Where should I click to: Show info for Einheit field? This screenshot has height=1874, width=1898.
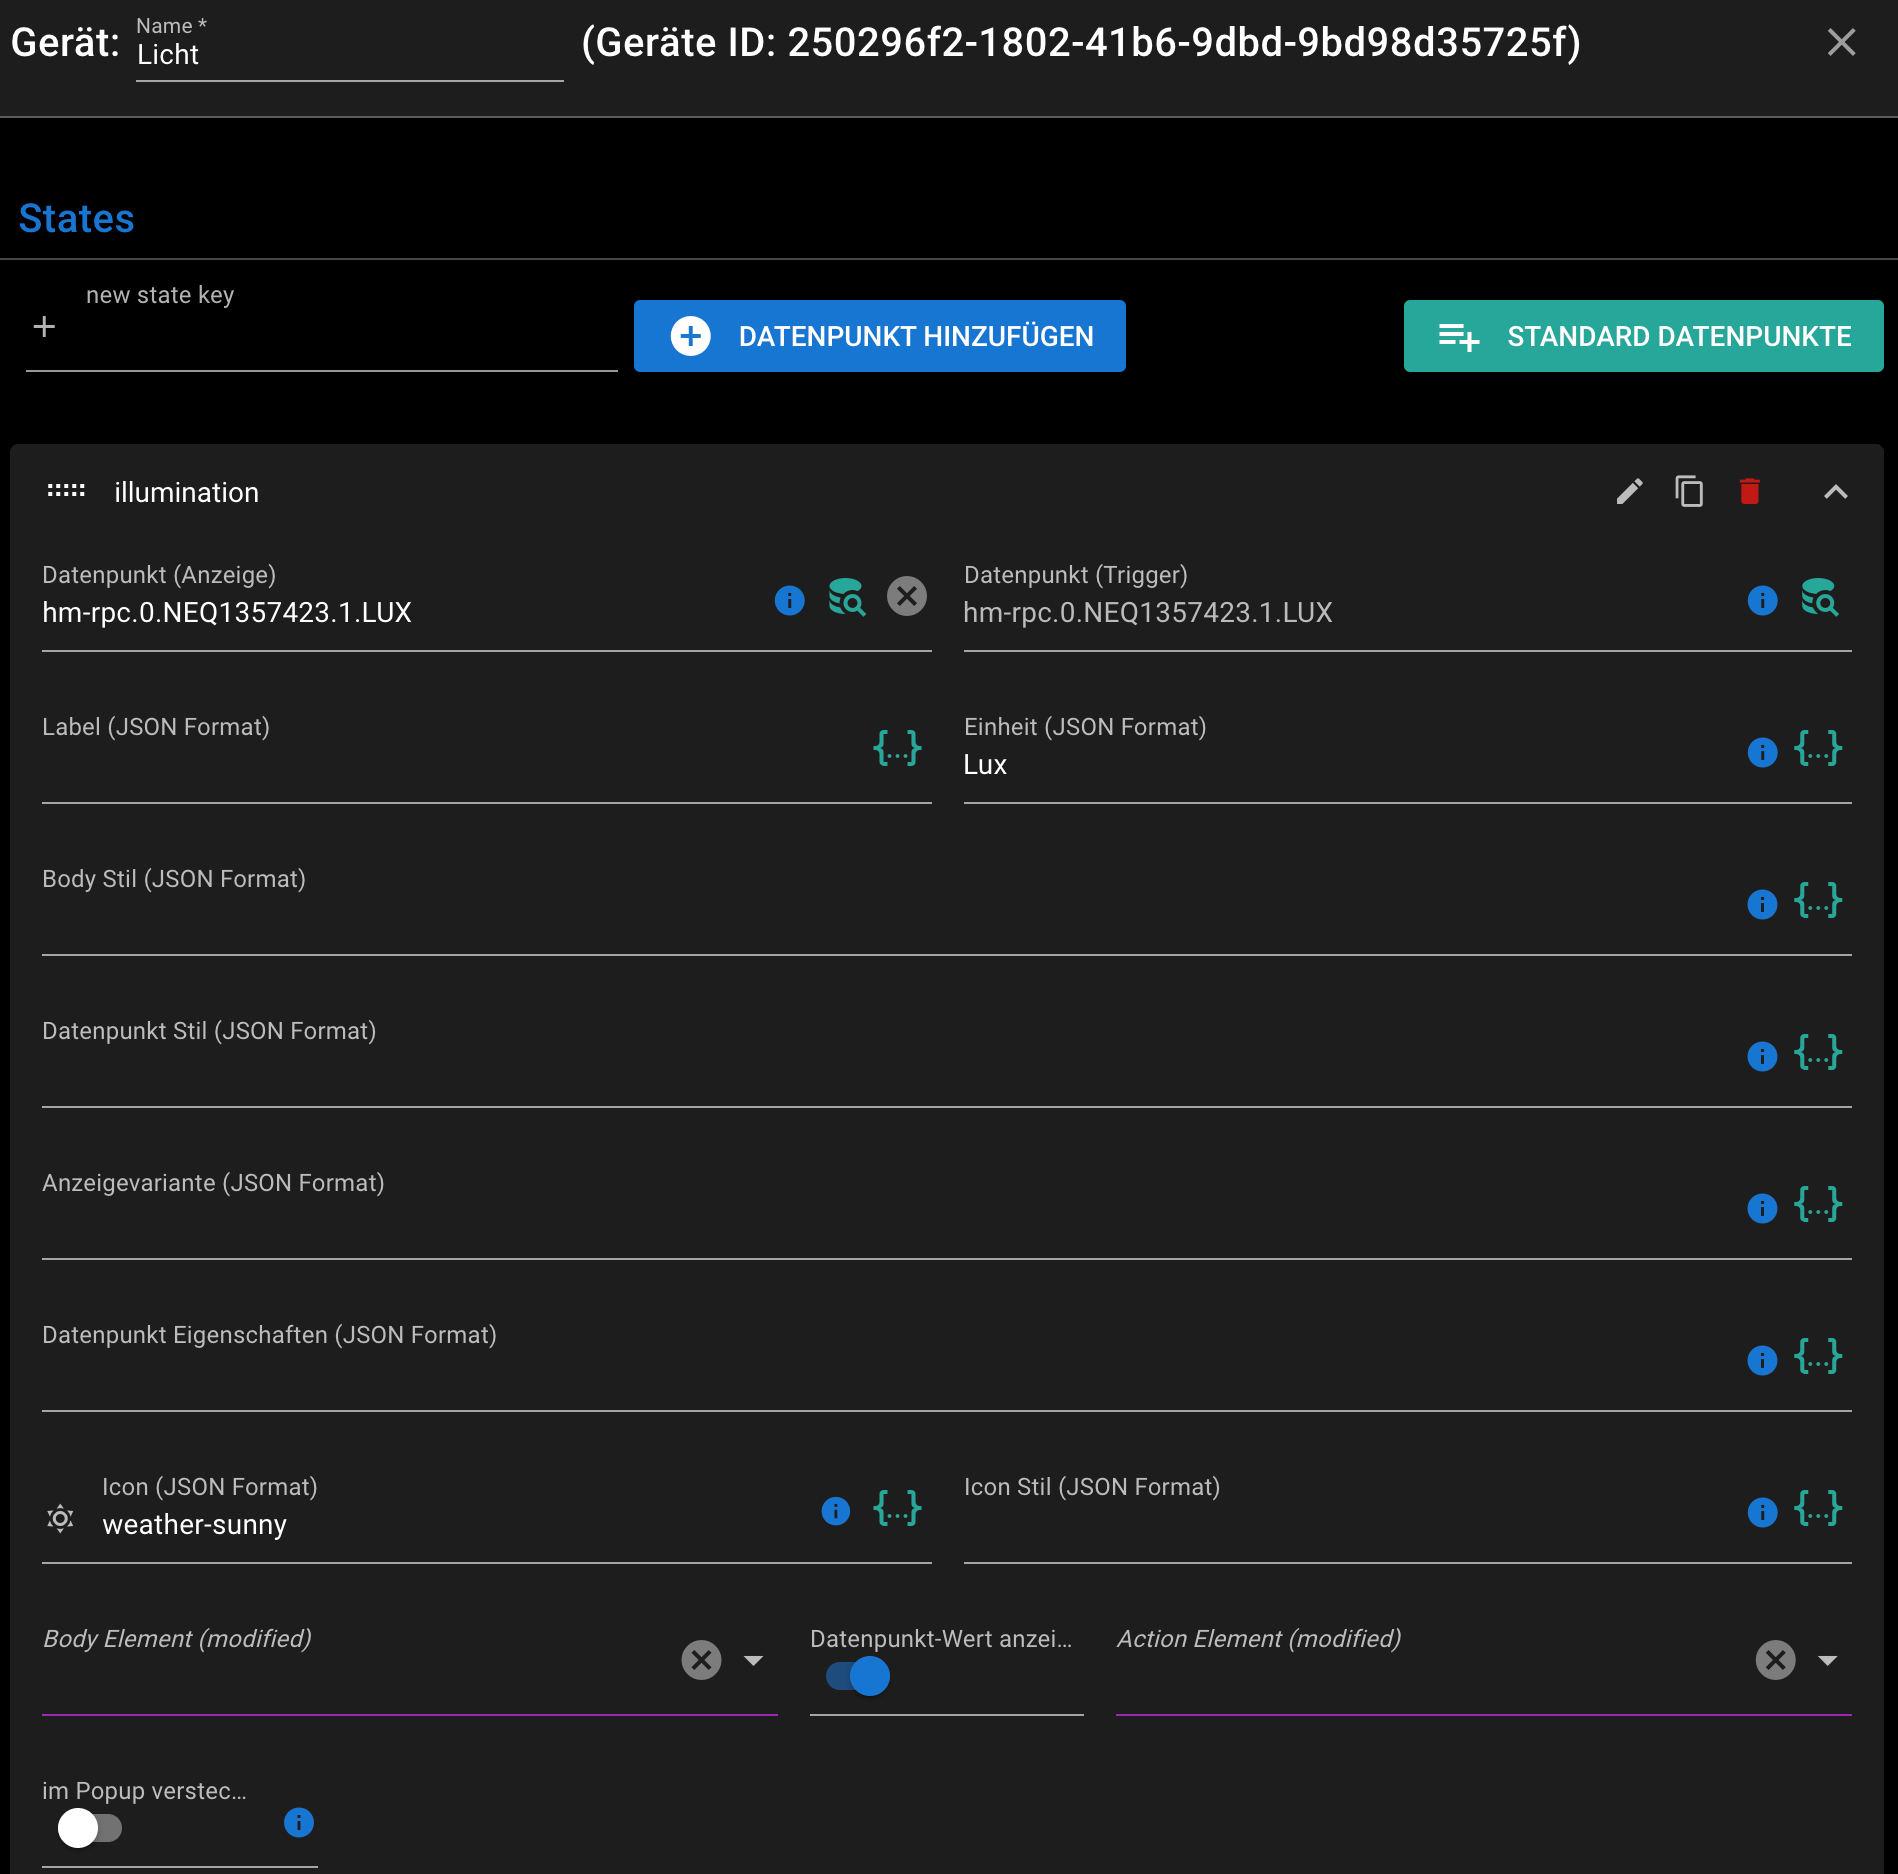[1762, 752]
